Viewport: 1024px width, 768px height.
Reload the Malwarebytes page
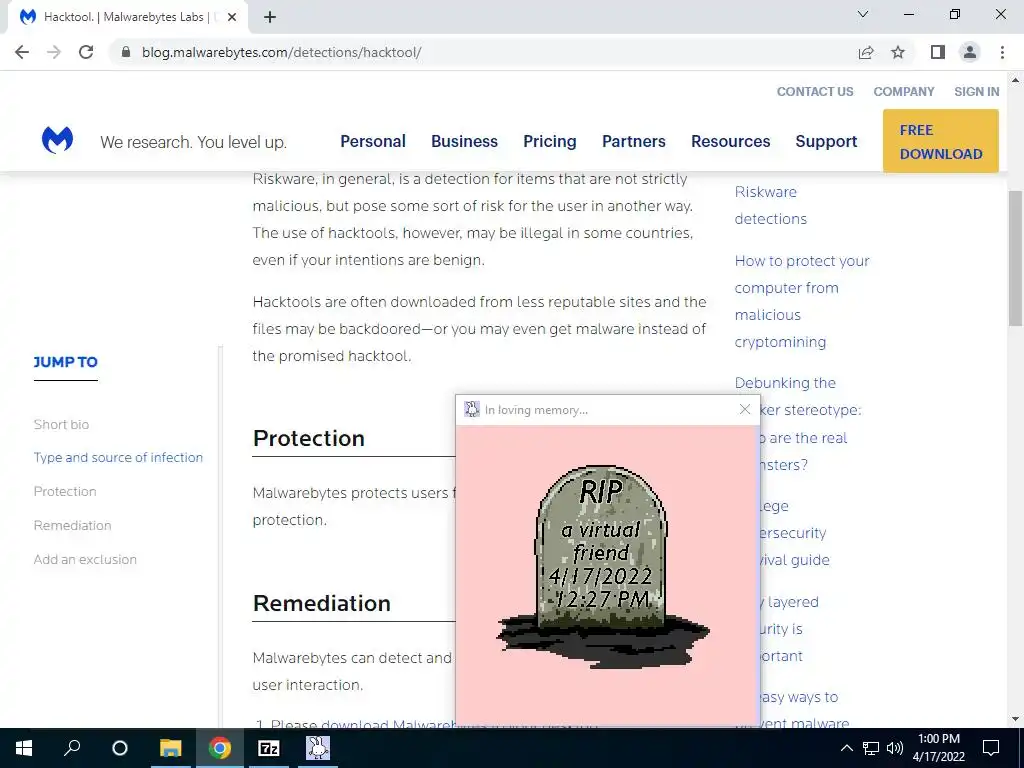[x=86, y=52]
